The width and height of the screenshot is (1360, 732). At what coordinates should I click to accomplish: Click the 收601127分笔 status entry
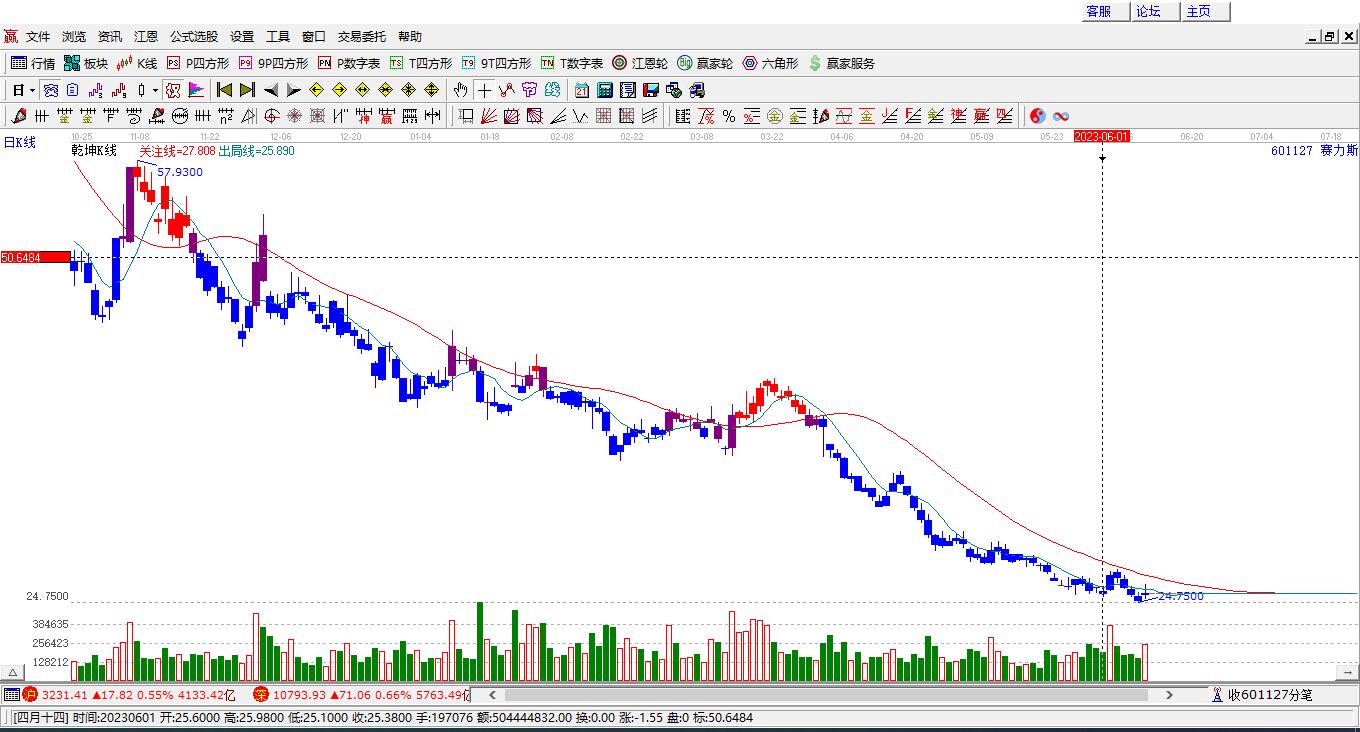[1269, 694]
